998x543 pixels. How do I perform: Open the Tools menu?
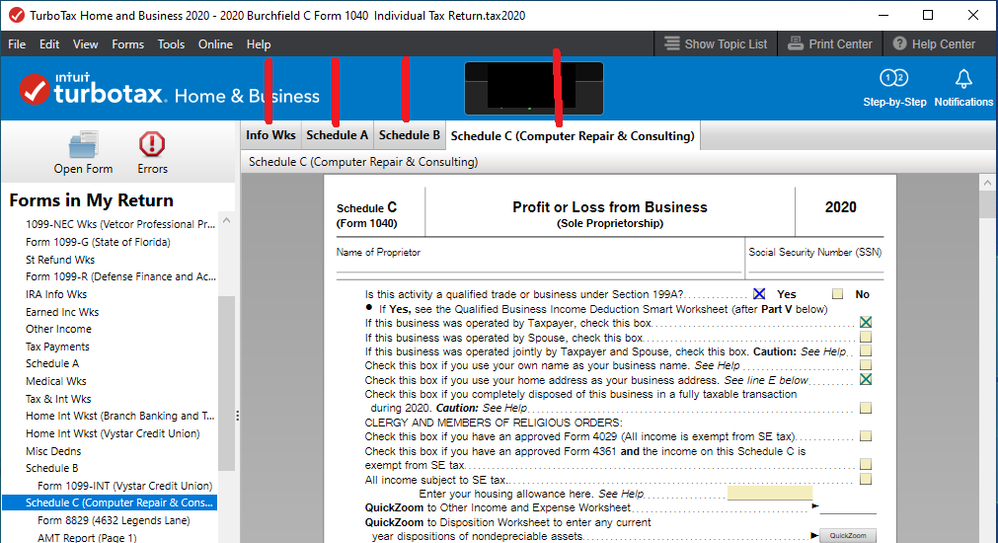[x=171, y=44]
